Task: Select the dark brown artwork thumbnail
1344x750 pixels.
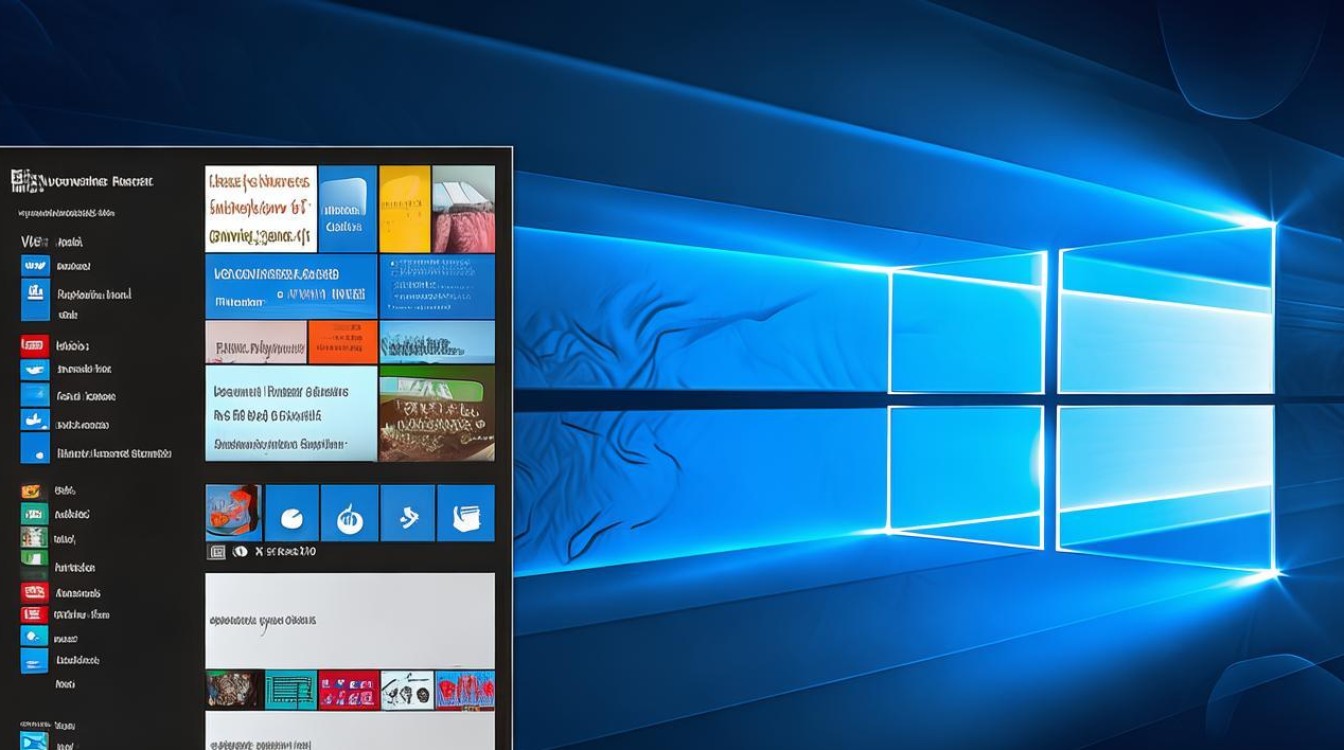Action: coord(234,690)
